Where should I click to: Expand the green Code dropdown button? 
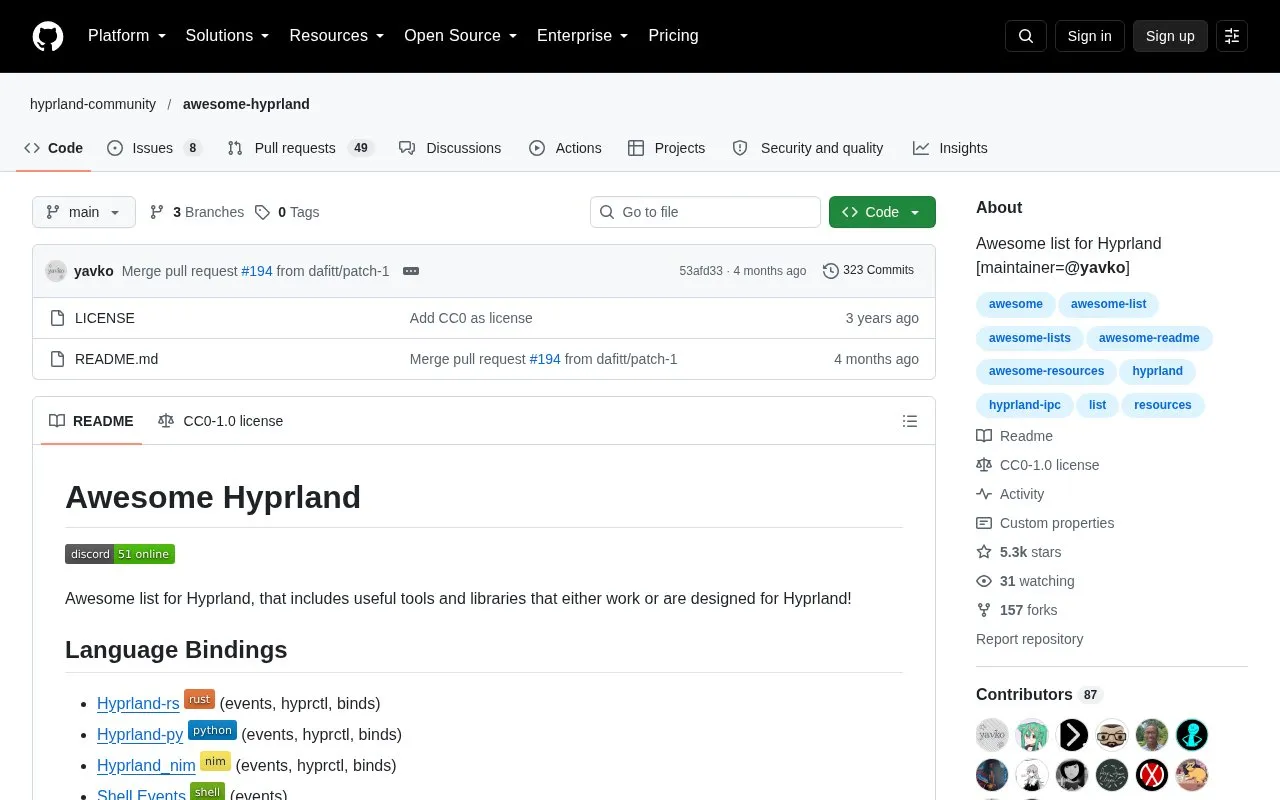tap(882, 212)
